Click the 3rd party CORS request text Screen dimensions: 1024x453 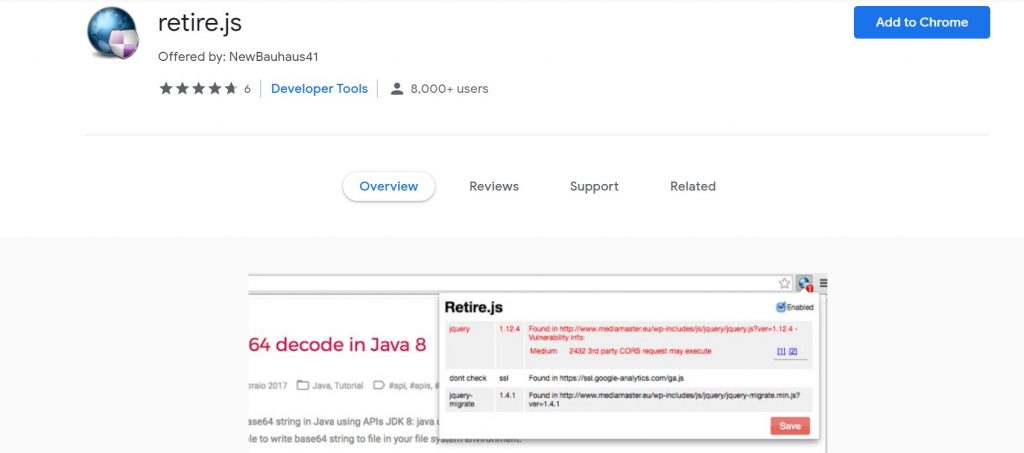tap(640, 351)
